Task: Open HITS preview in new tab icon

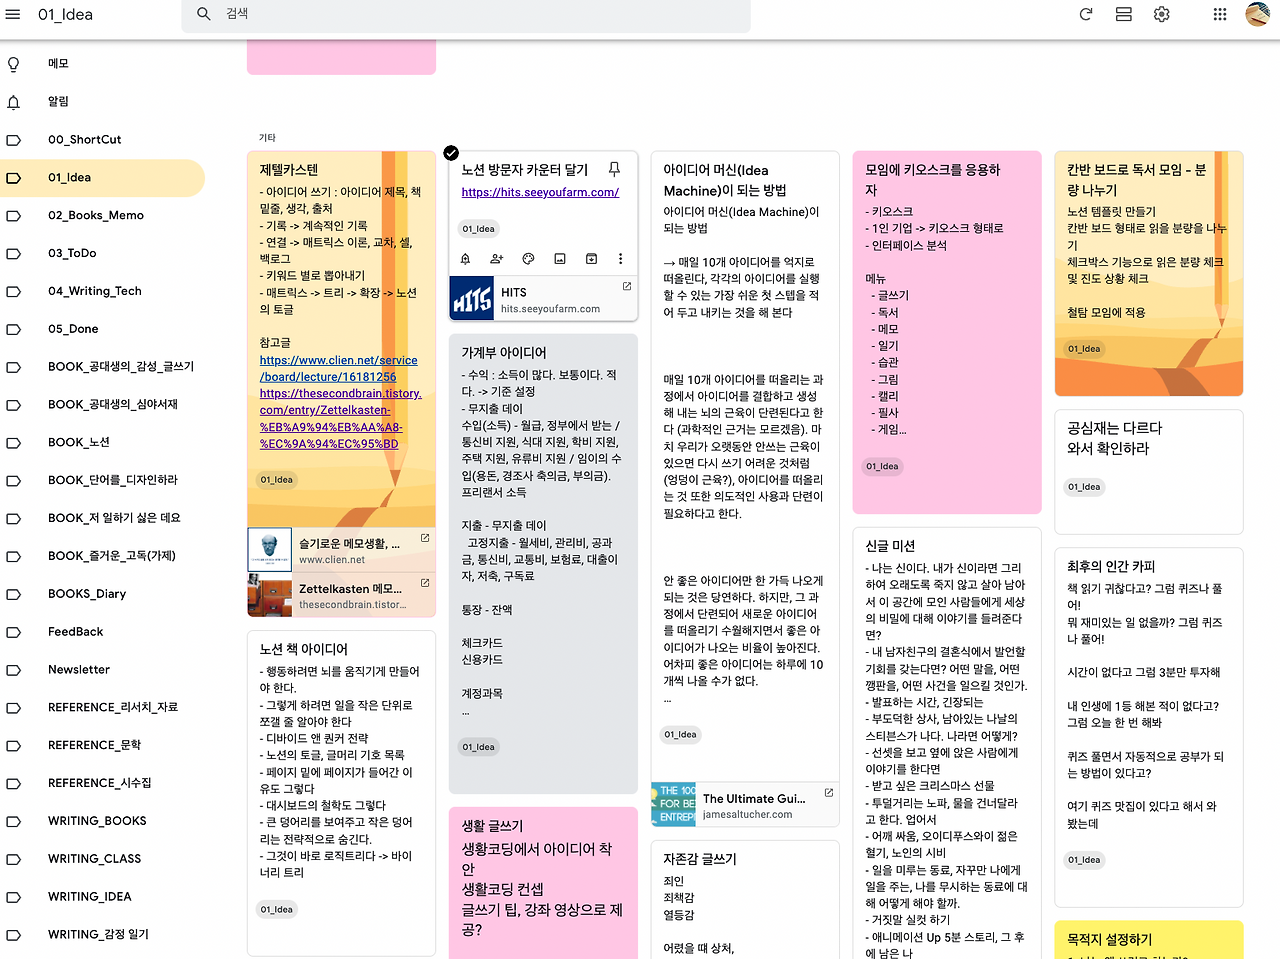Action: [627, 287]
